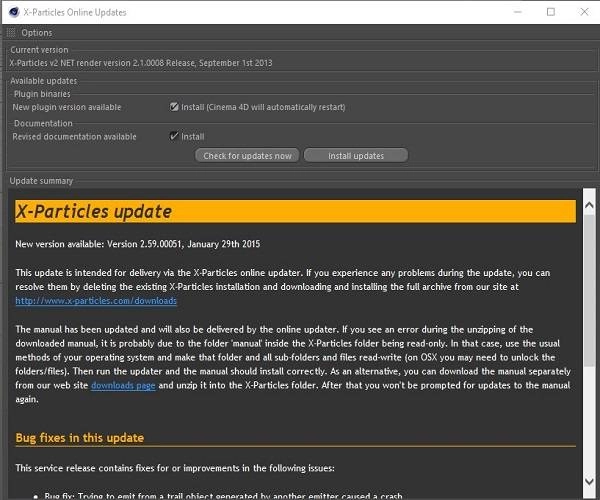Close the X-Particles Online Updates window

[x=584, y=12]
